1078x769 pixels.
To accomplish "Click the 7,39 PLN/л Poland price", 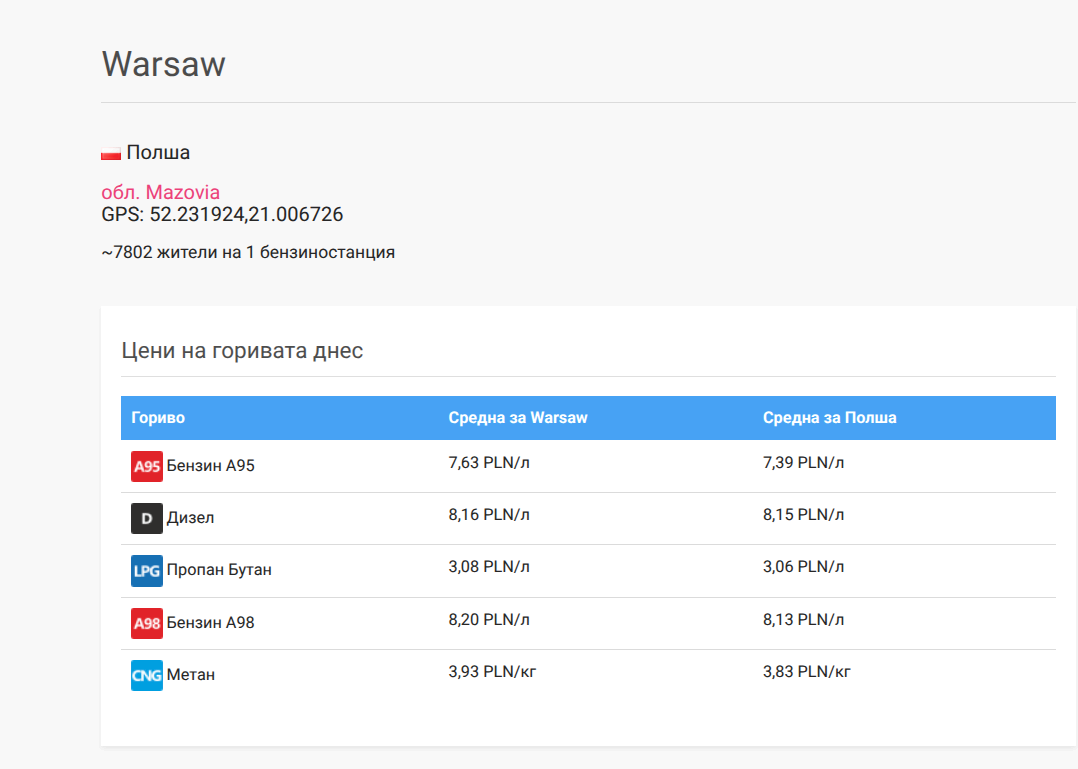I will tap(803, 463).
